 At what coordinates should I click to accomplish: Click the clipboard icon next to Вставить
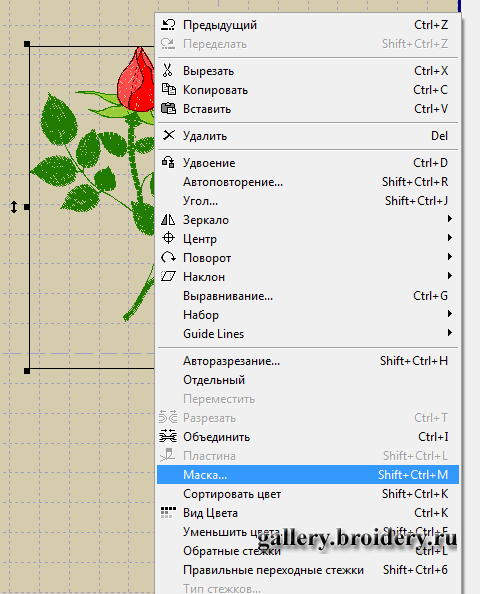169,108
